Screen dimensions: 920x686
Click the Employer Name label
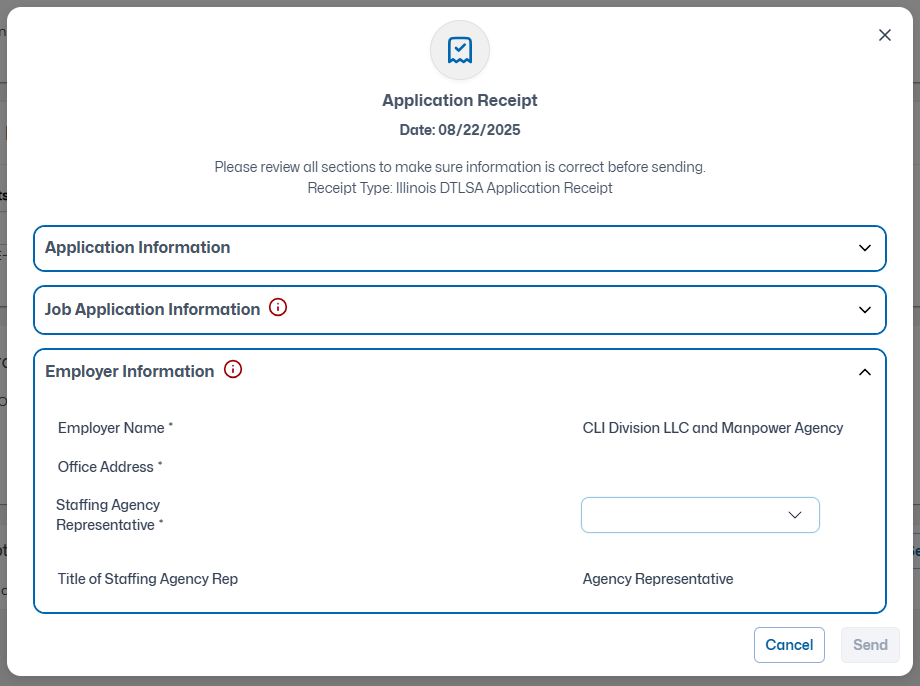click(115, 428)
